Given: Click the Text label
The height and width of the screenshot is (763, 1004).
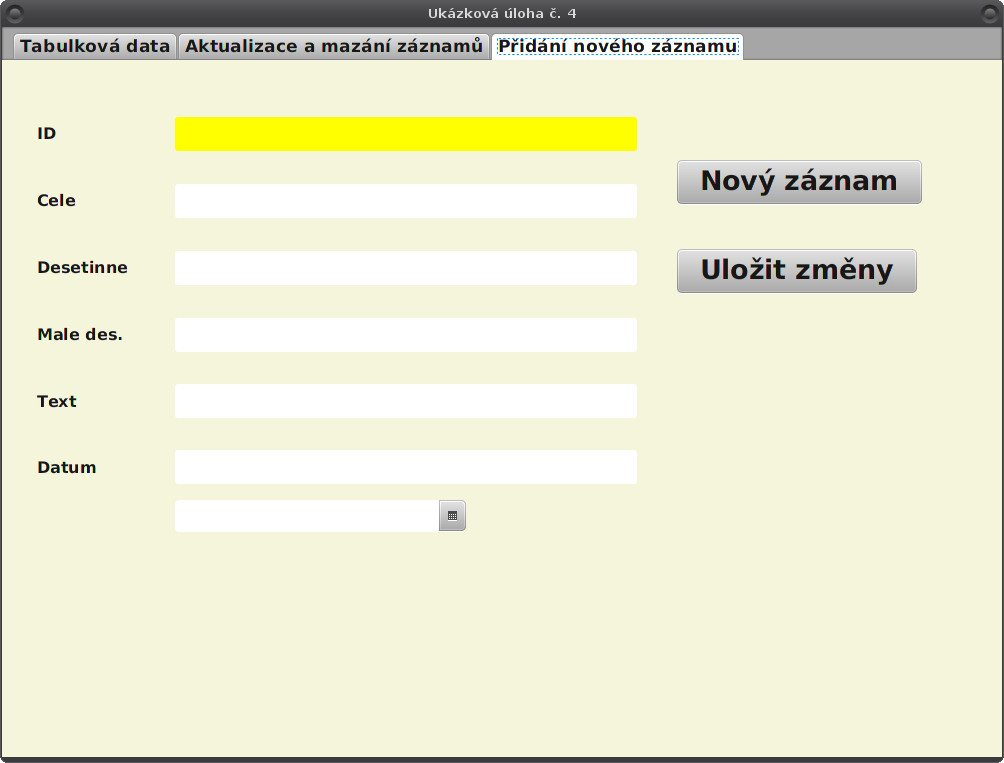Looking at the screenshot, I should tap(56, 400).
